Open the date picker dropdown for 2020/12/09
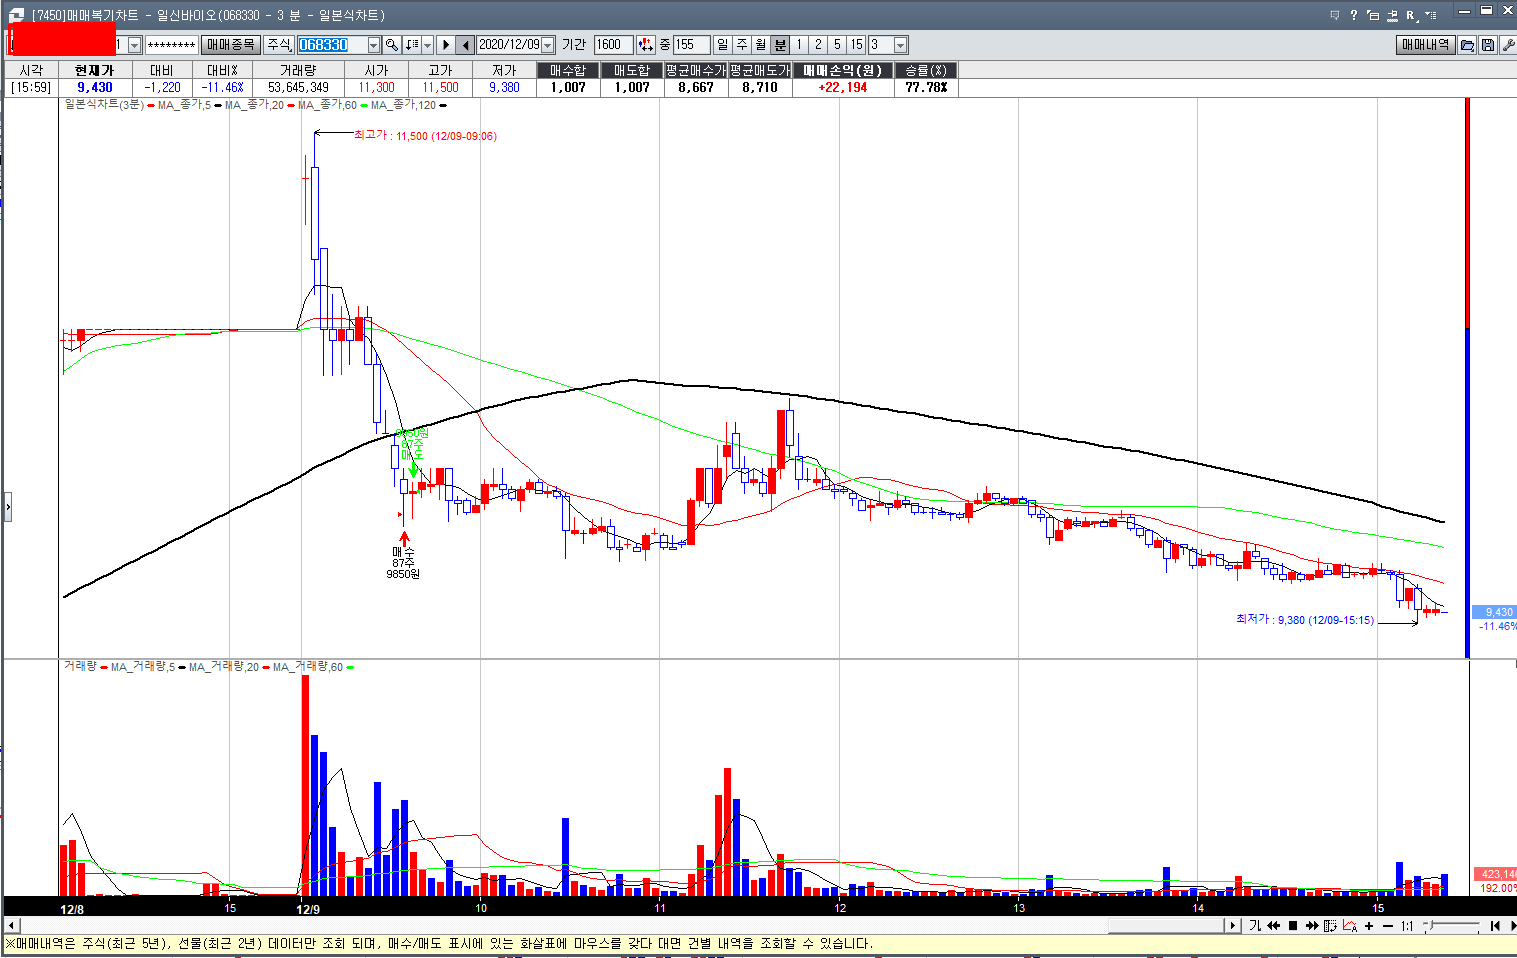 [548, 45]
